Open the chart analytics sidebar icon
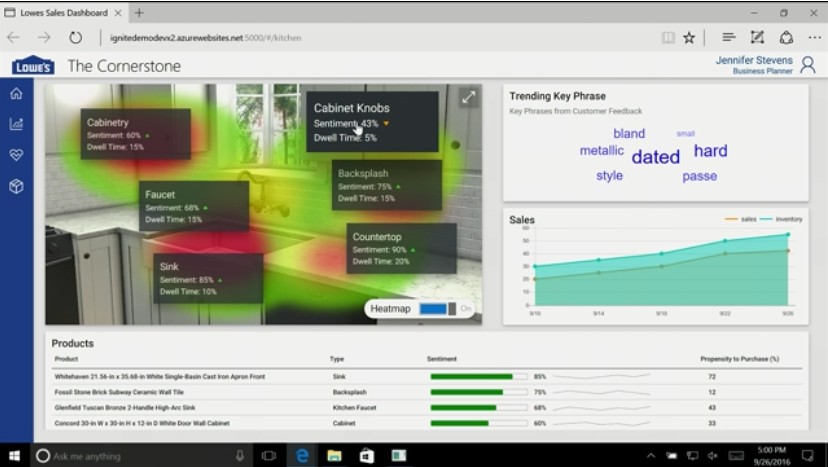Screen dimensions: 828x467 [x=16, y=124]
